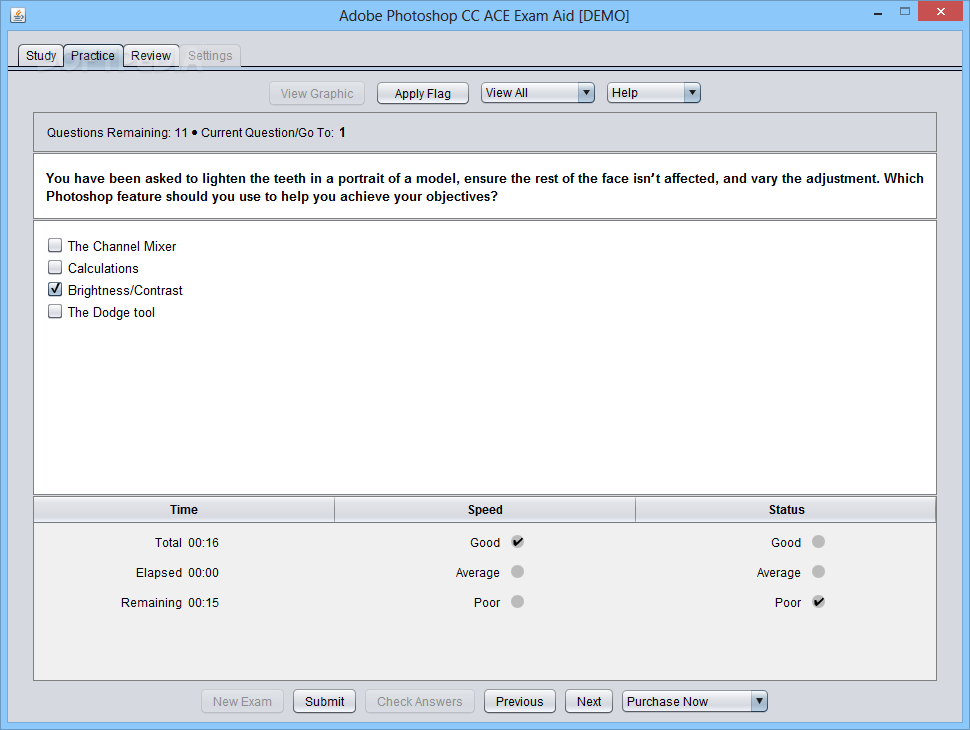Viewport: 970px width, 730px height.
Task: Click the Time column header
Action: (184, 510)
